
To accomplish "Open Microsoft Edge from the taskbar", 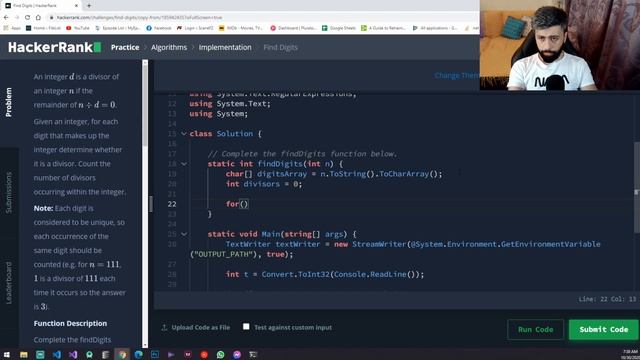I will (x=138, y=355).
